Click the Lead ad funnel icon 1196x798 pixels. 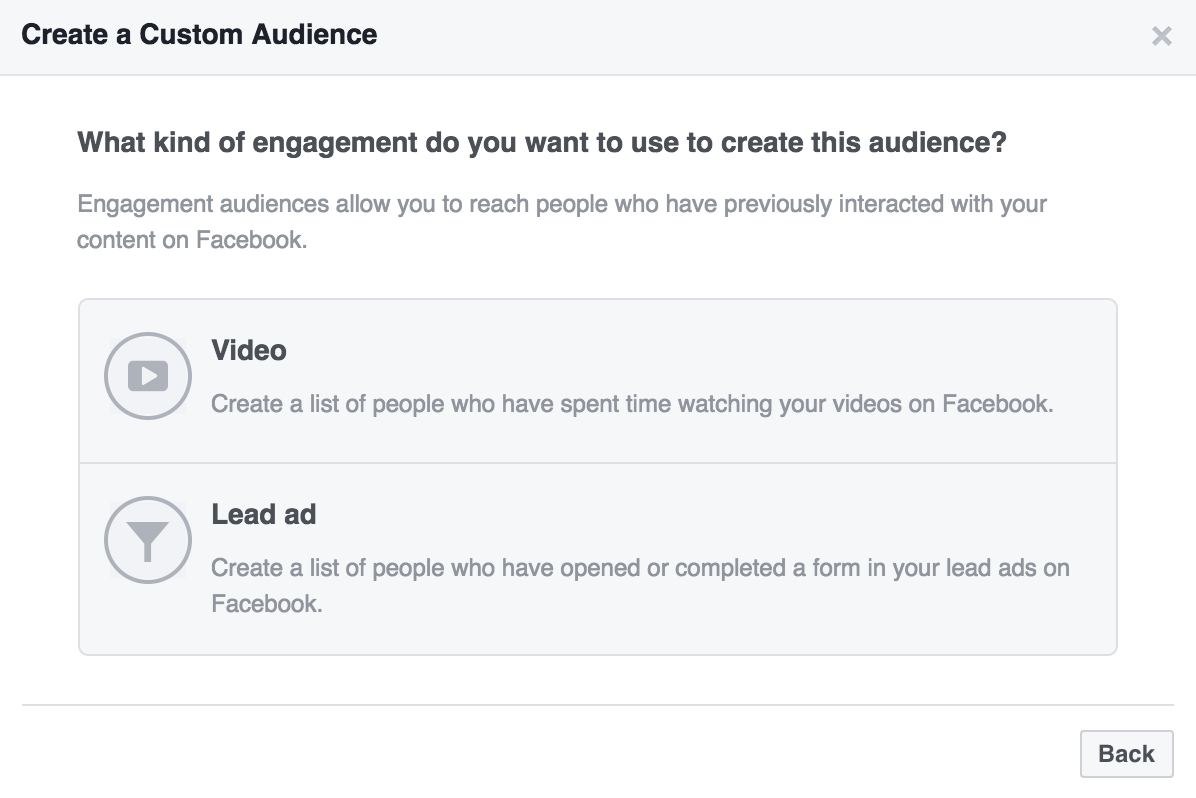[147, 540]
